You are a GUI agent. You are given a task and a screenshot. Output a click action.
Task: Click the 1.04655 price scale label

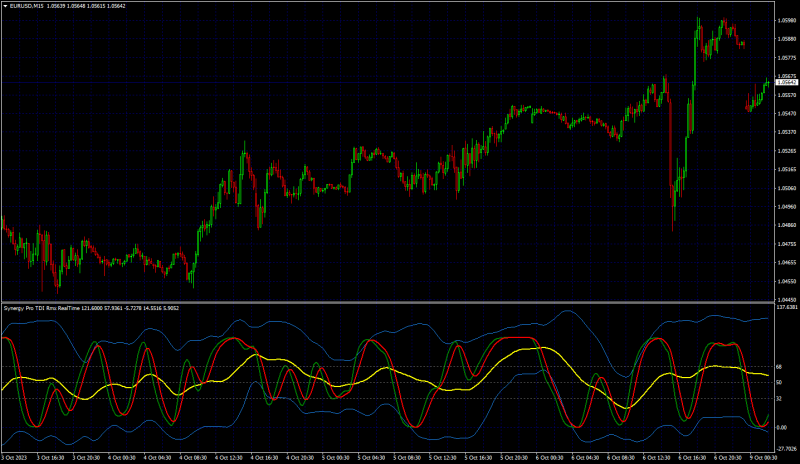tap(786, 262)
